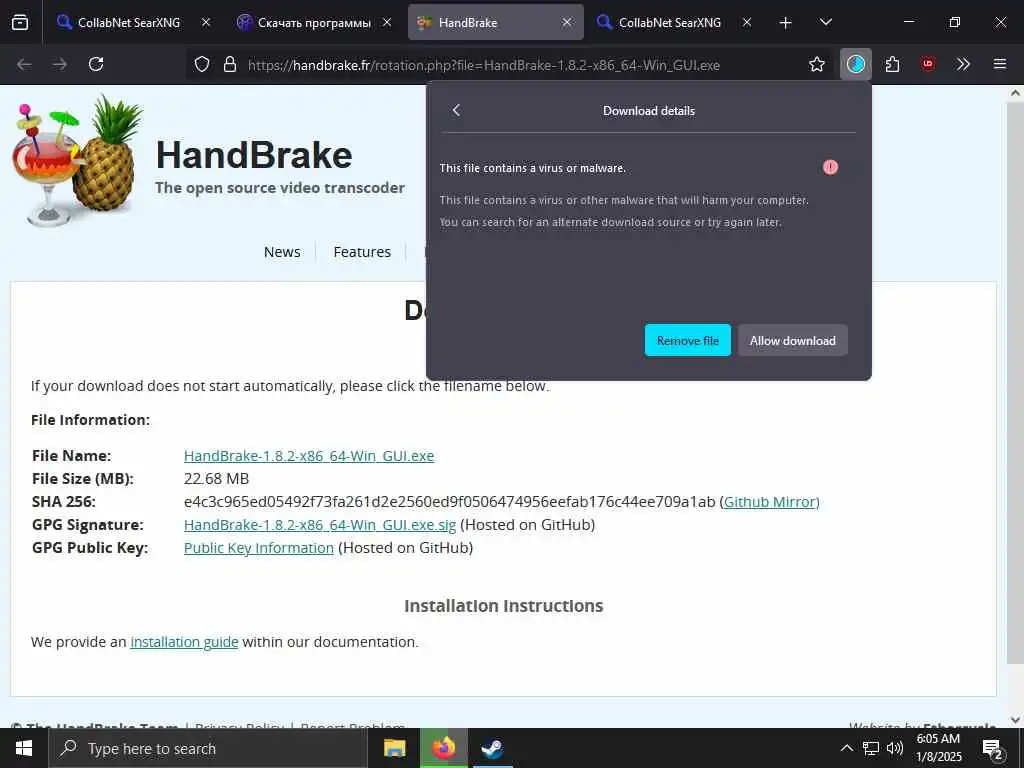Toggle the Downloads panel toolbar button
This screenshot has height=768, width=1024.
tap(856, 64)
